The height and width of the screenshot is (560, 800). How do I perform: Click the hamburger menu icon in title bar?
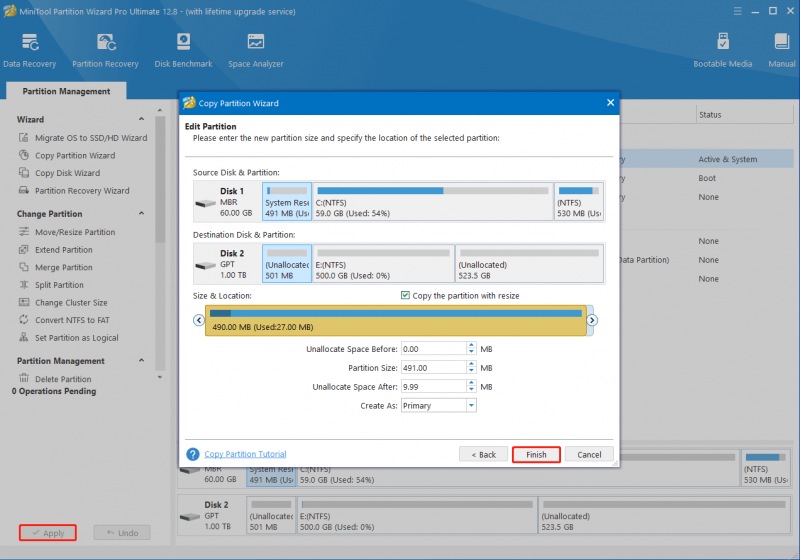pyautogui.click(x=738, y=11)
